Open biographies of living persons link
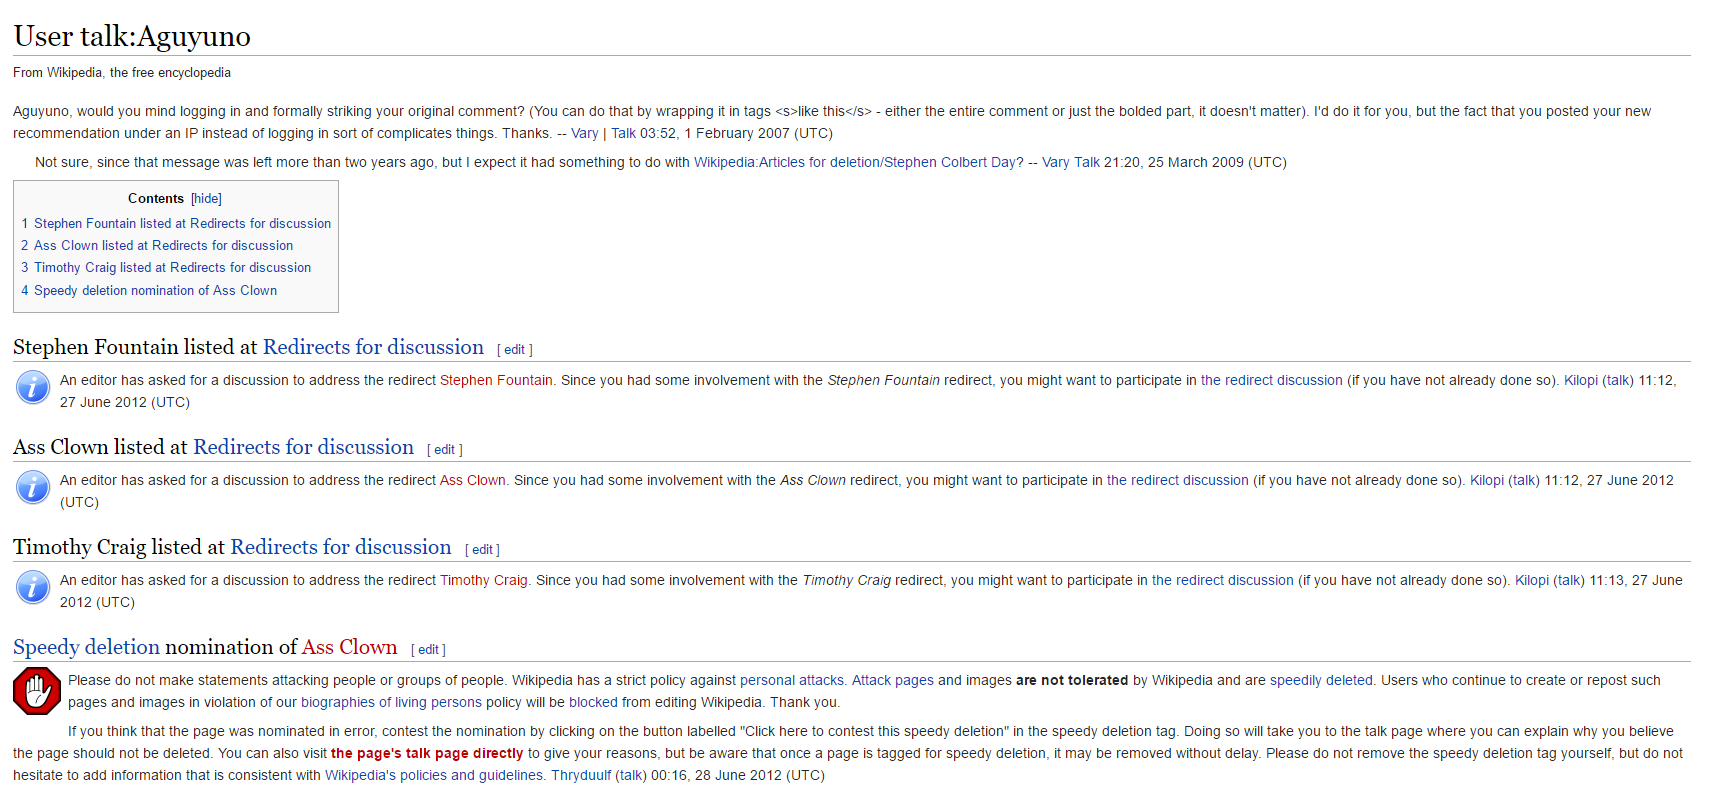 pyautogui.click(x=391, y=702)
